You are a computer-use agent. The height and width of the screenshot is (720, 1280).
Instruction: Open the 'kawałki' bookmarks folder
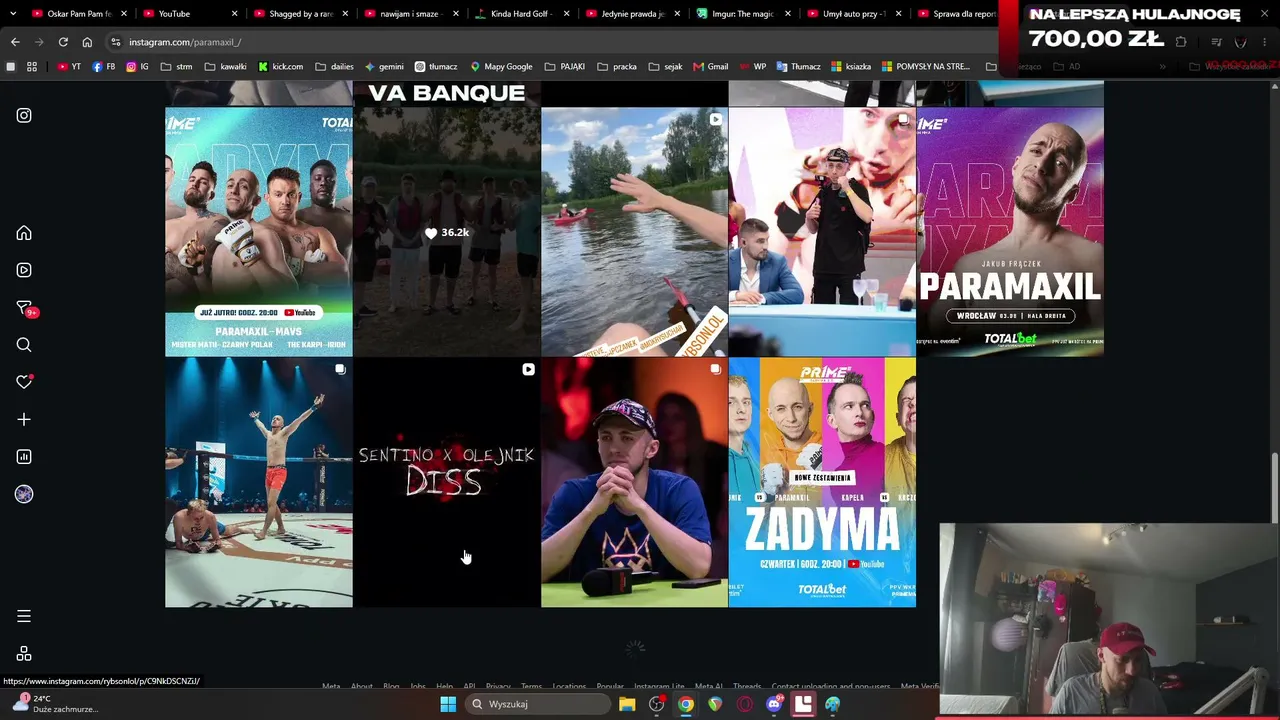click(x=225, y=67)
